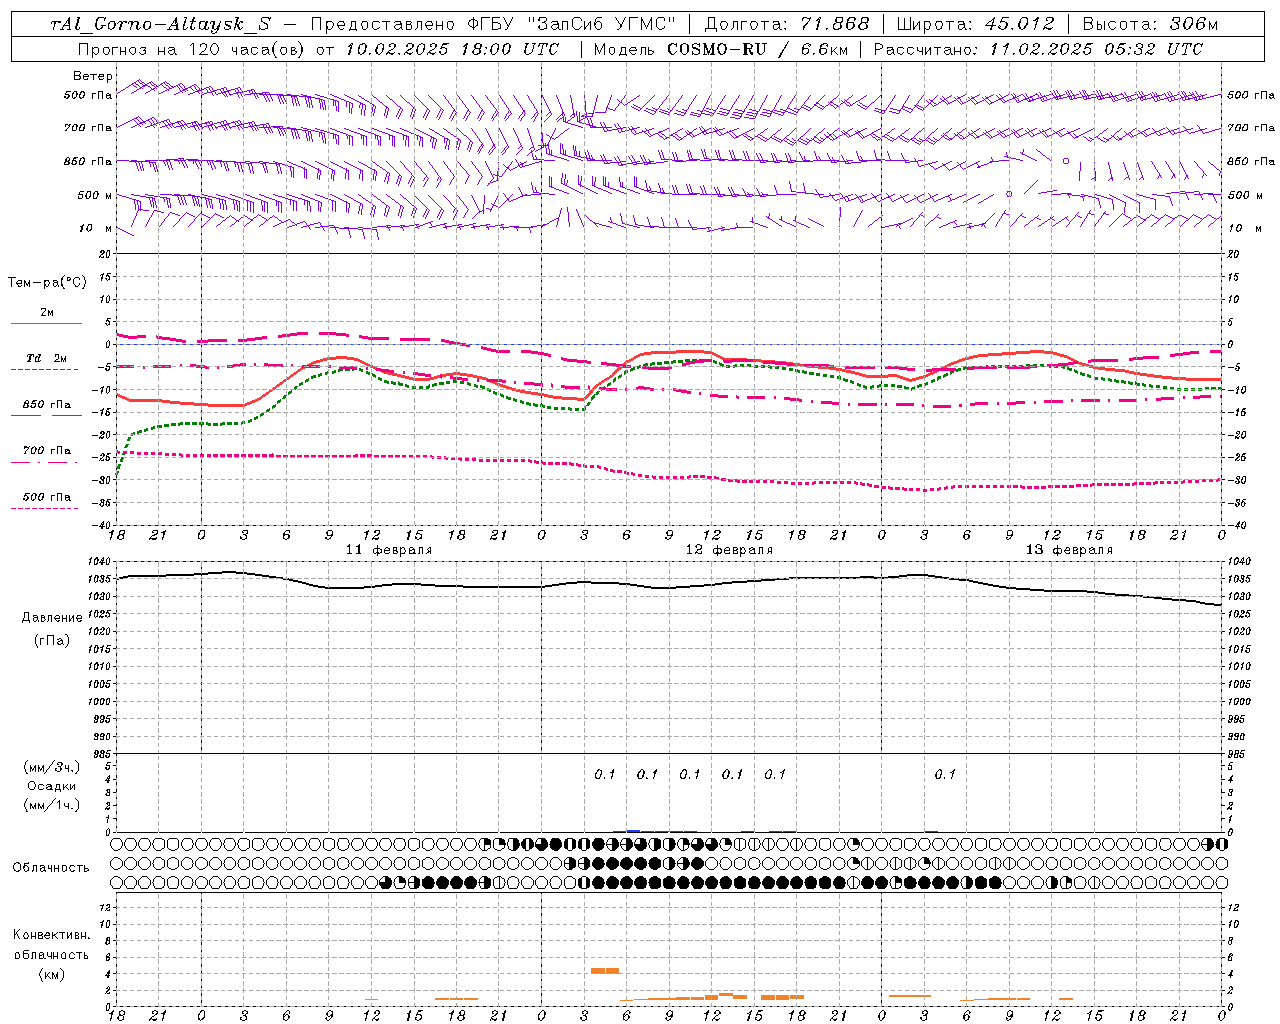Viewport: 1280px width, 1024px height.
Task: Click the latitude value Широта: 45.012
Action: [x=975, y=25]
